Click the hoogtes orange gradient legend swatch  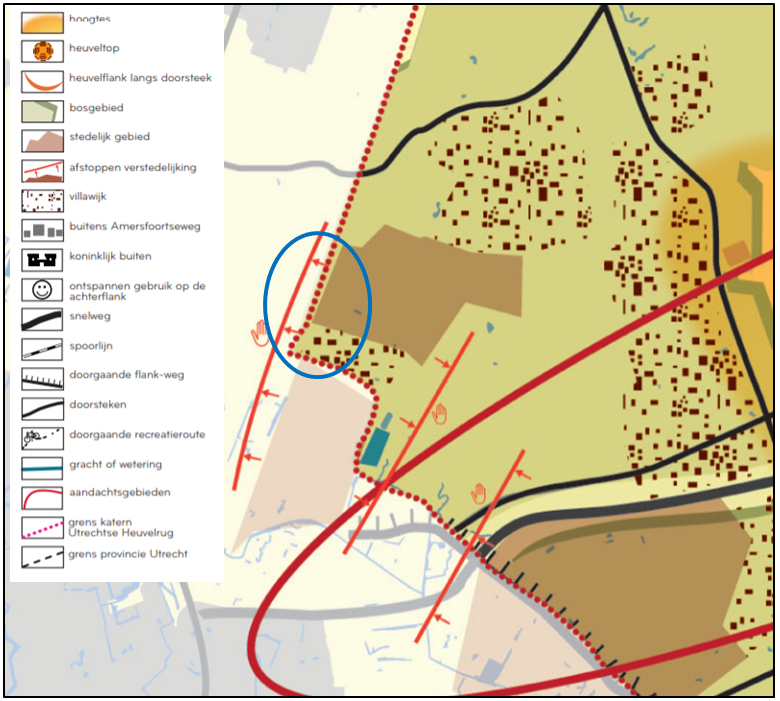click(42, 22)
